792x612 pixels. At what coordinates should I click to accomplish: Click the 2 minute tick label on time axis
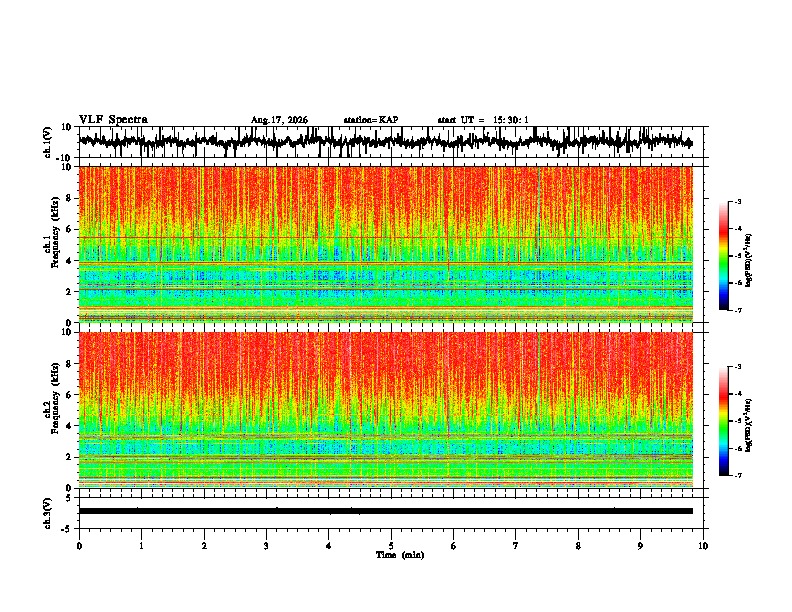pyautogui.click(x=204, y=546)
